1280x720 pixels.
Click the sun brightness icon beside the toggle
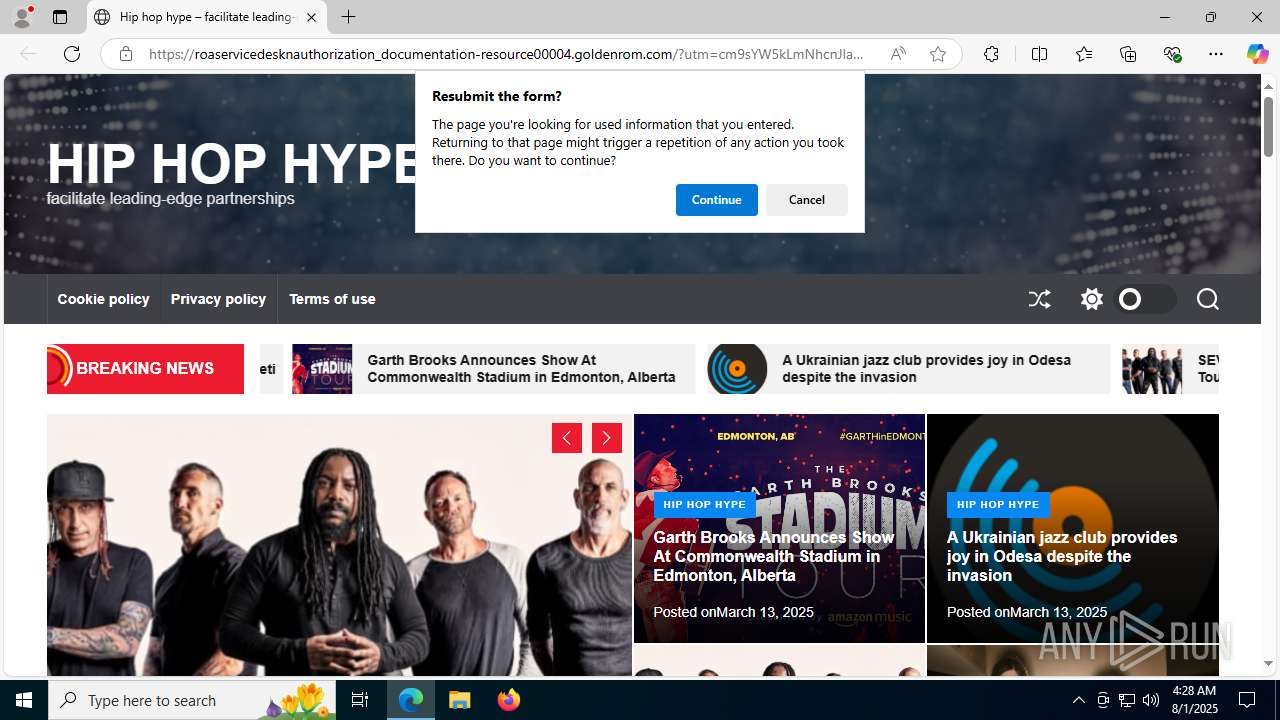pos(1091,299)
